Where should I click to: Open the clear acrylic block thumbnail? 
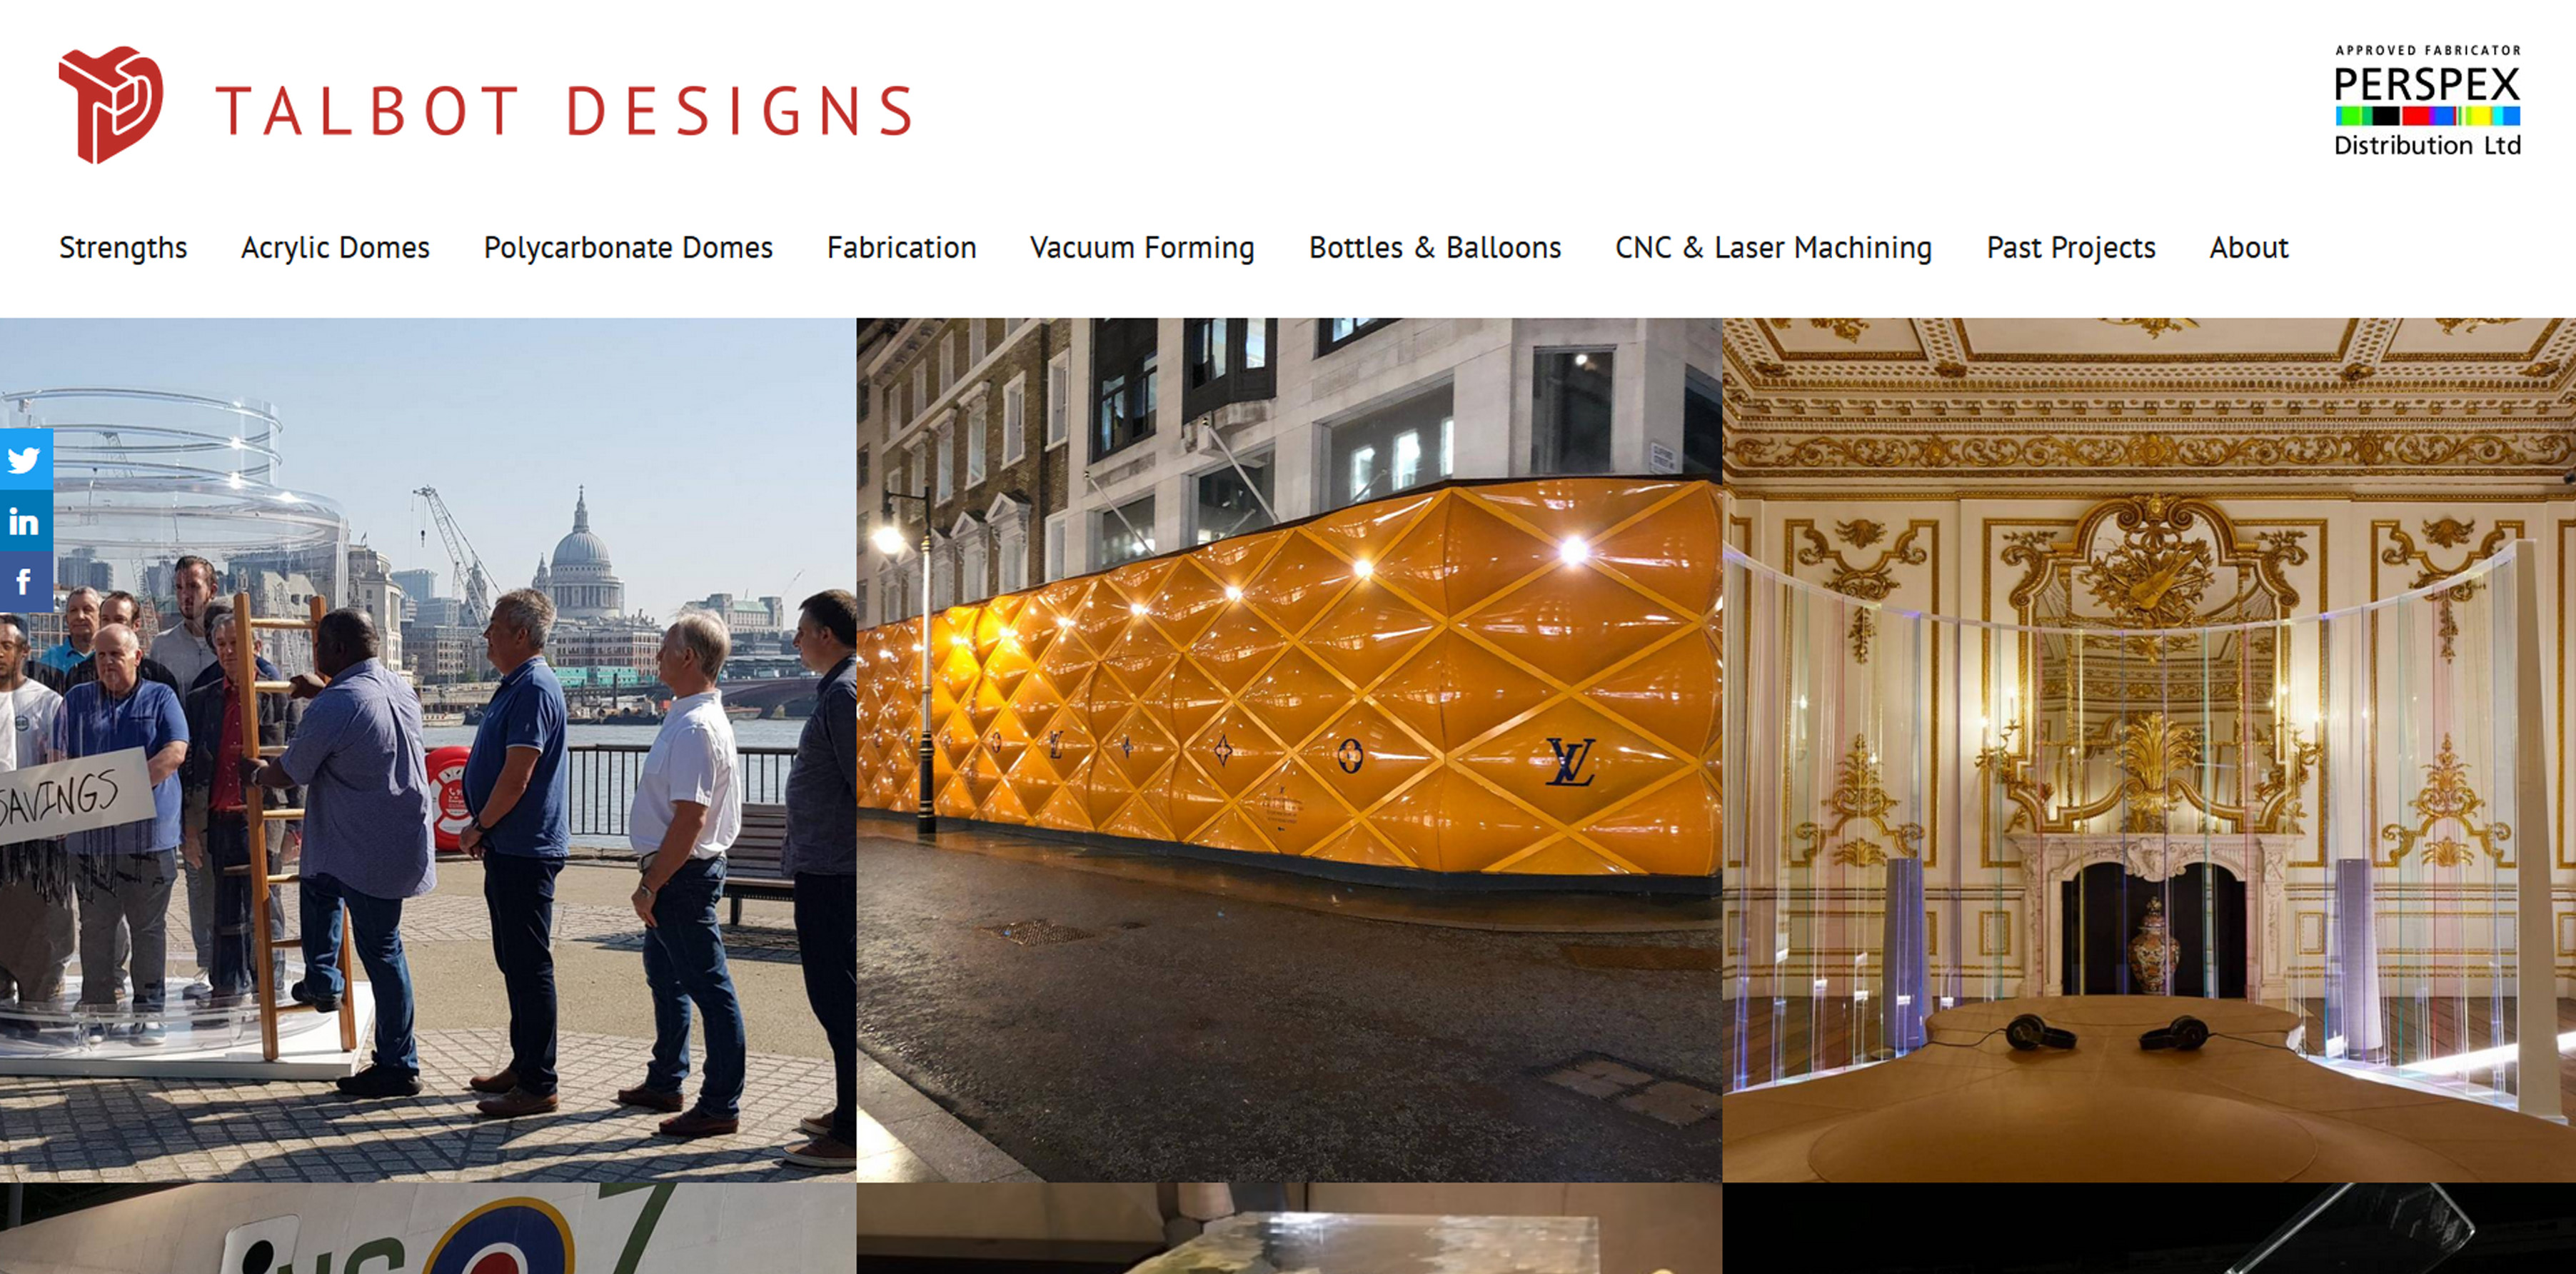click(x=1289, y=1229)
